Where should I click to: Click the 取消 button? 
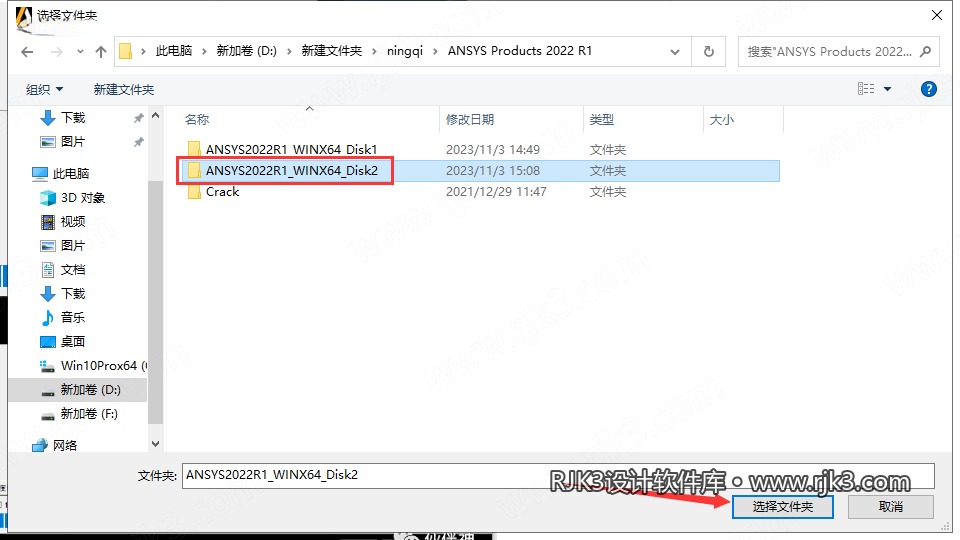click(890, 507)
